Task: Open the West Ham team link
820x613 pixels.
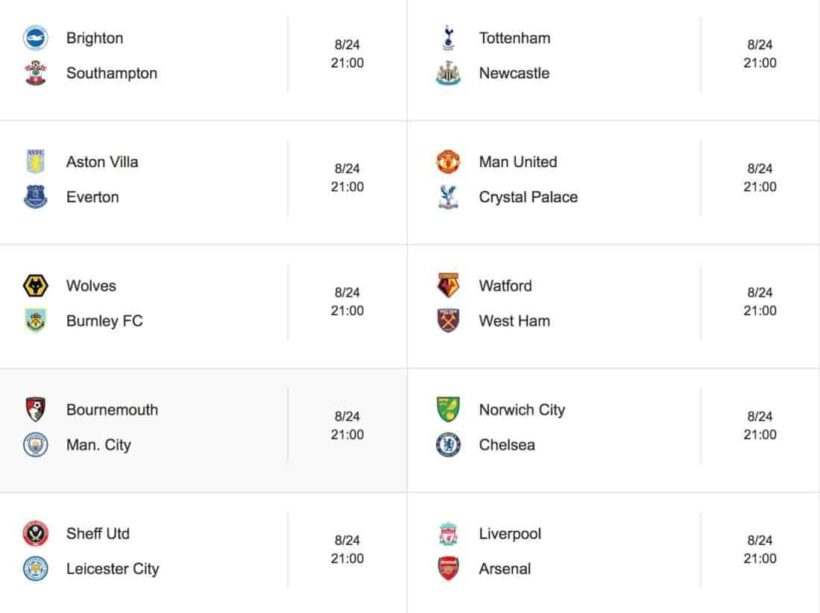Action: coord(514,321)
